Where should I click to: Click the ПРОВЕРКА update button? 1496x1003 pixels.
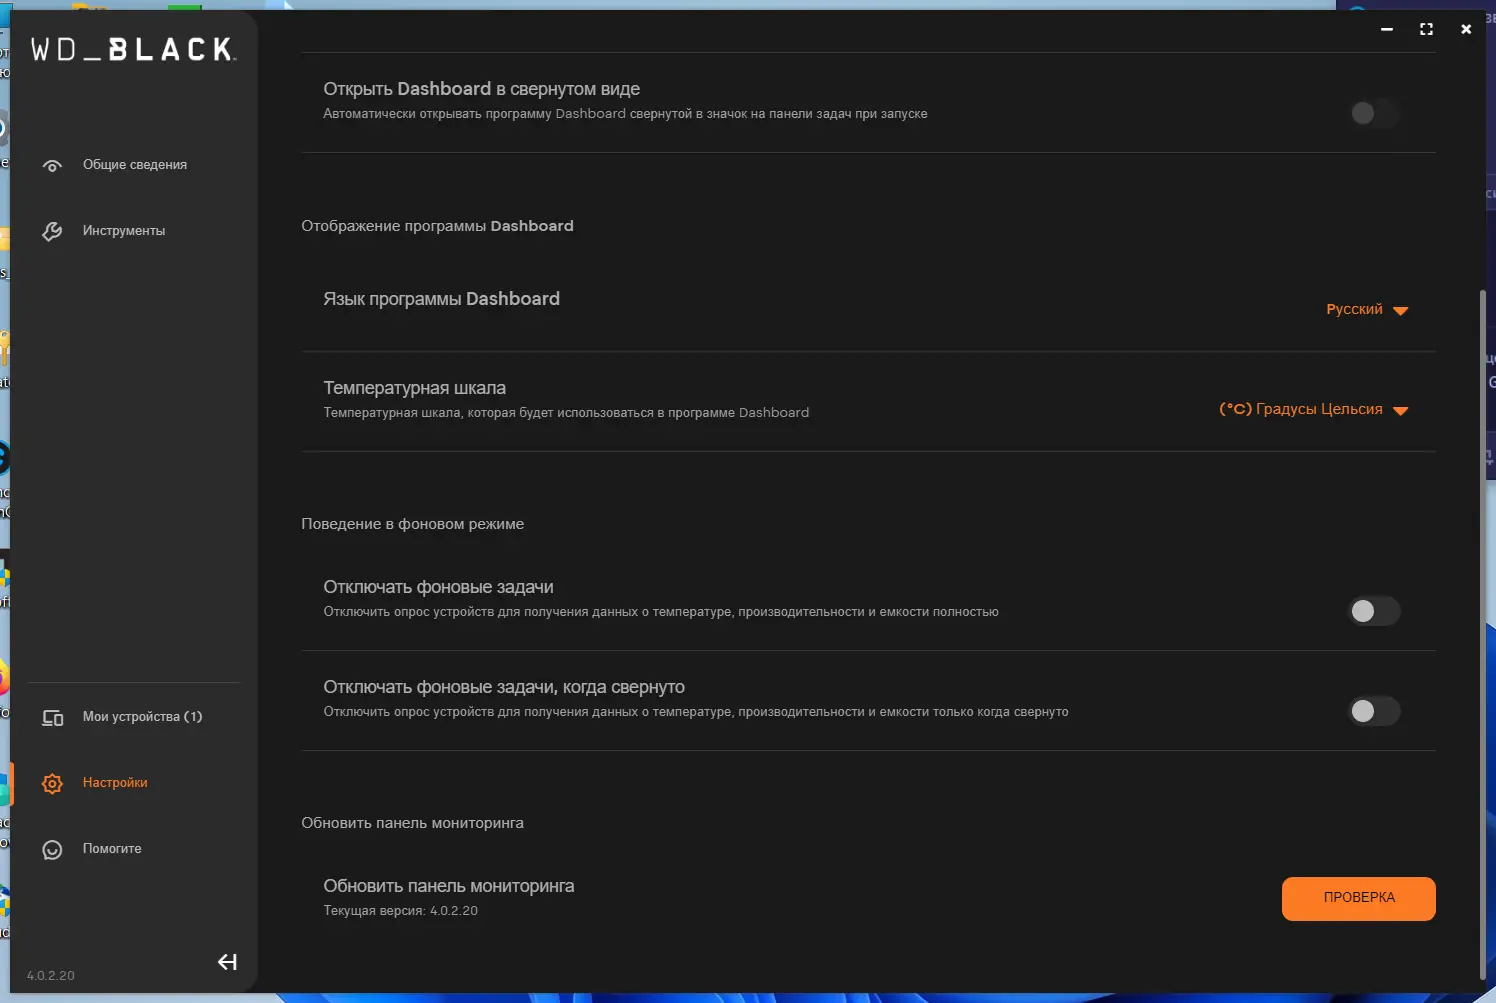[x=1359, y=898]
